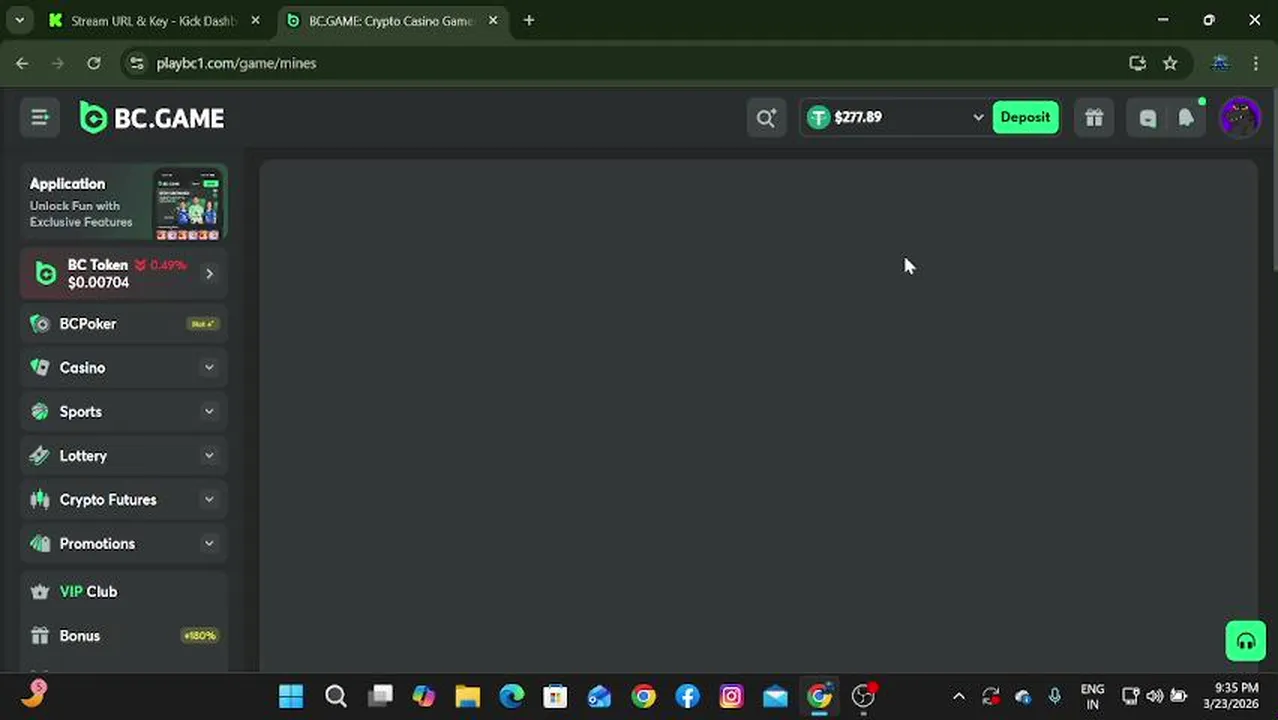Open the Chrome tab search dropdown
Image resolution: width=1278 pixels, height=720 pixels.
(x=19, y=20)
